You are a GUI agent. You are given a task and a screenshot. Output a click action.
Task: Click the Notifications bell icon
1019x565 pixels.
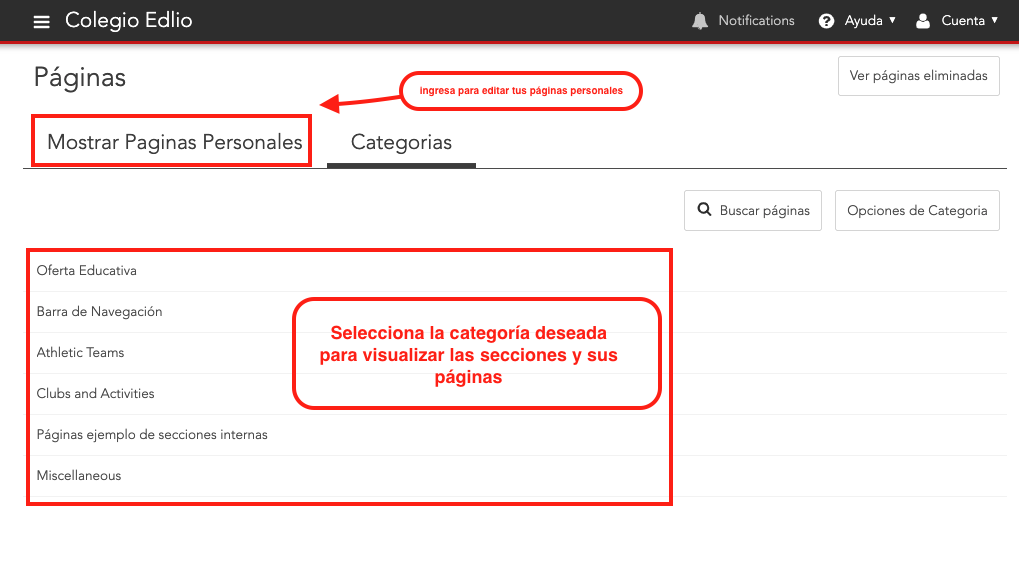point(700,21)
